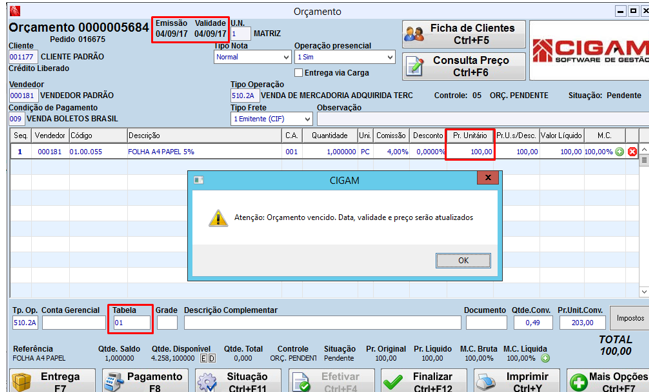The width and height of the screenshot is (649, 392).
Task: Open Ficha de Clientes Ctrl+F5
Action: pos(464,34)
